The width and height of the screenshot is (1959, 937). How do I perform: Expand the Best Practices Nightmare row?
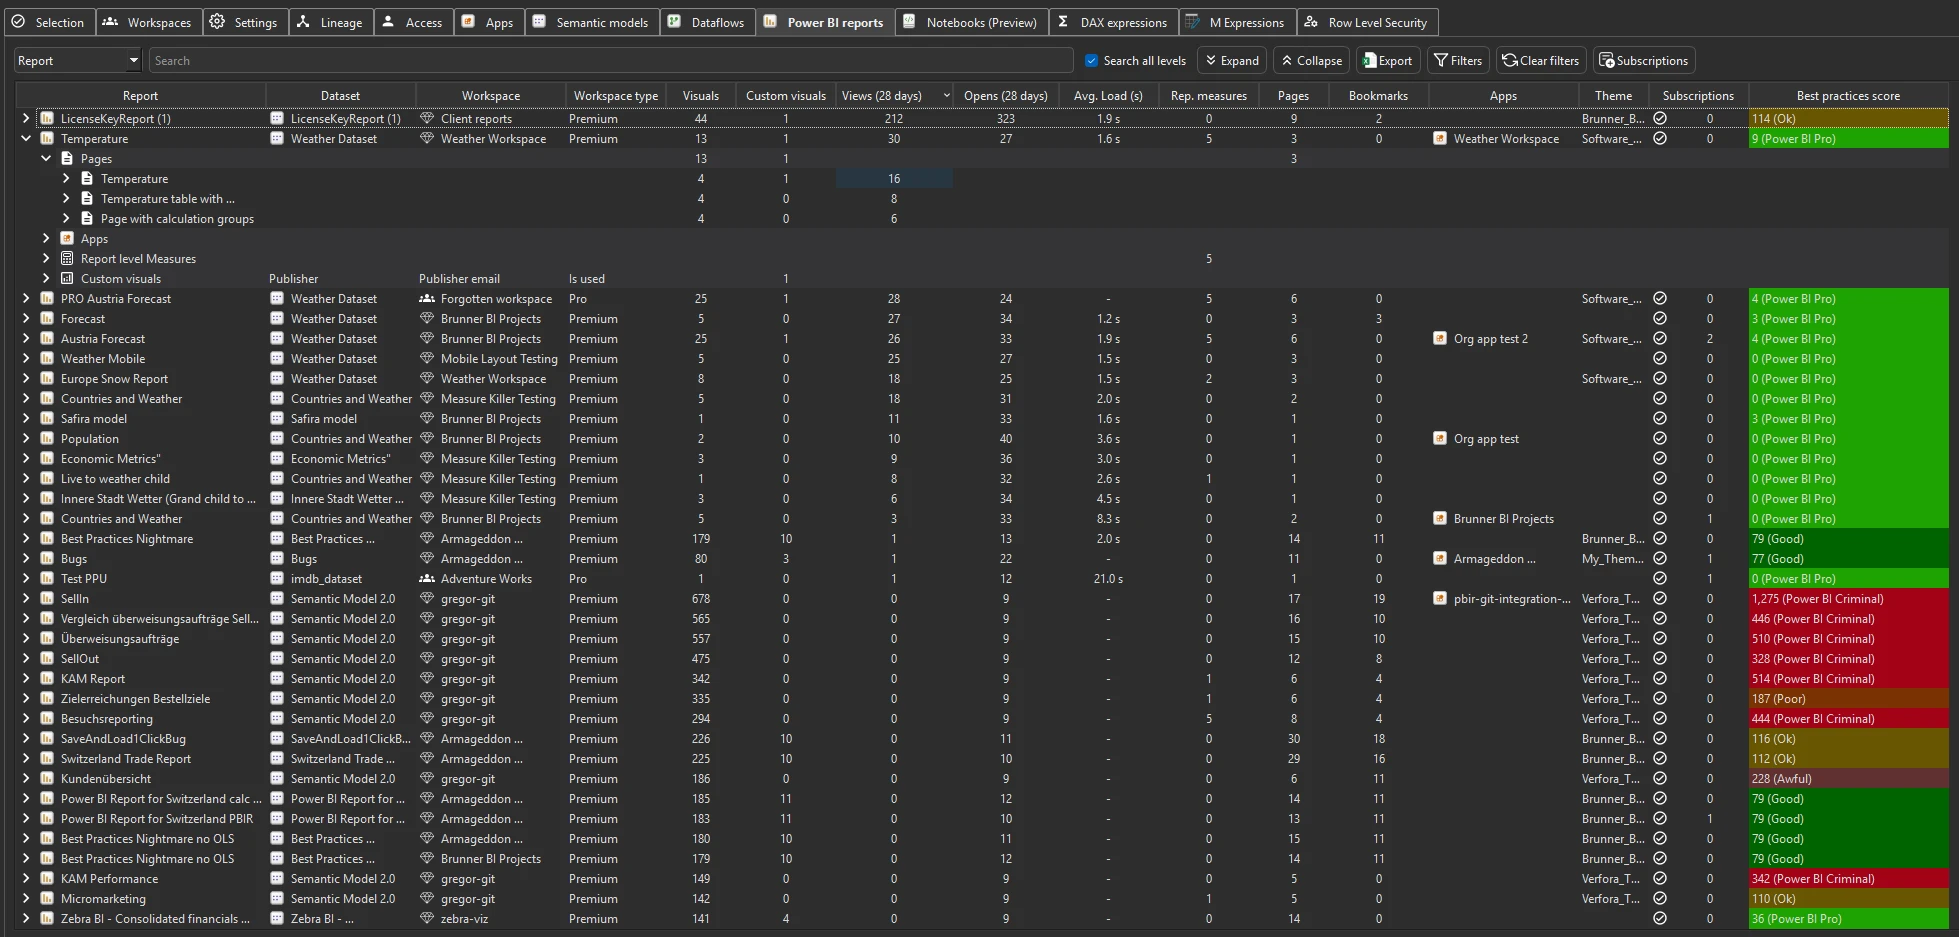click(x=26, y=538)
